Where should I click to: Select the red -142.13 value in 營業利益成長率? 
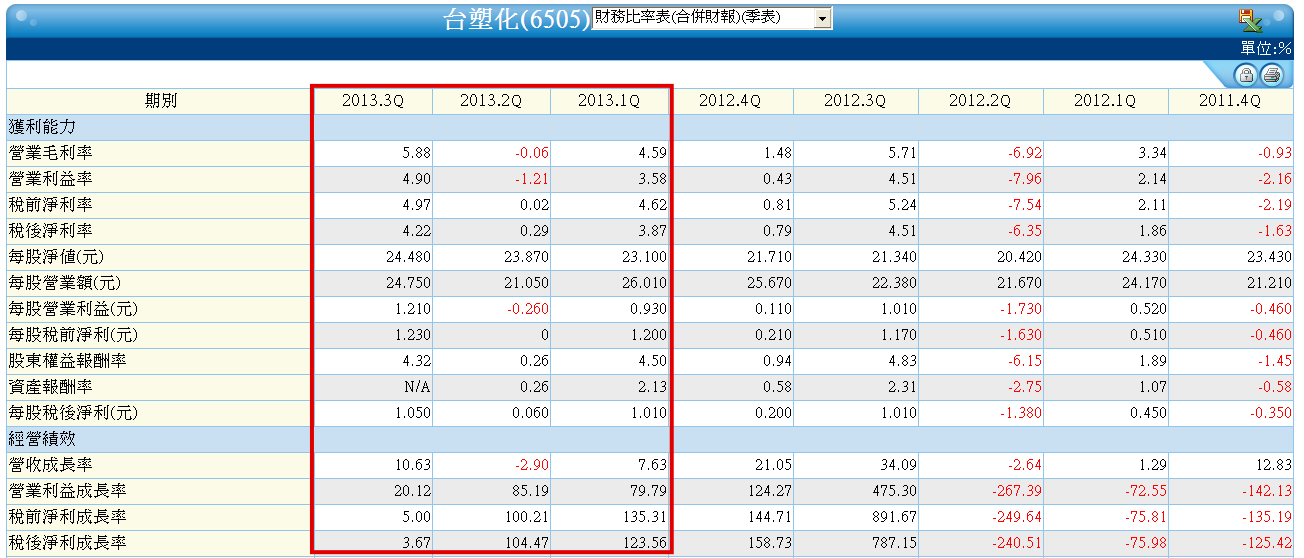pyautogui.click(x=1267, y=491)
